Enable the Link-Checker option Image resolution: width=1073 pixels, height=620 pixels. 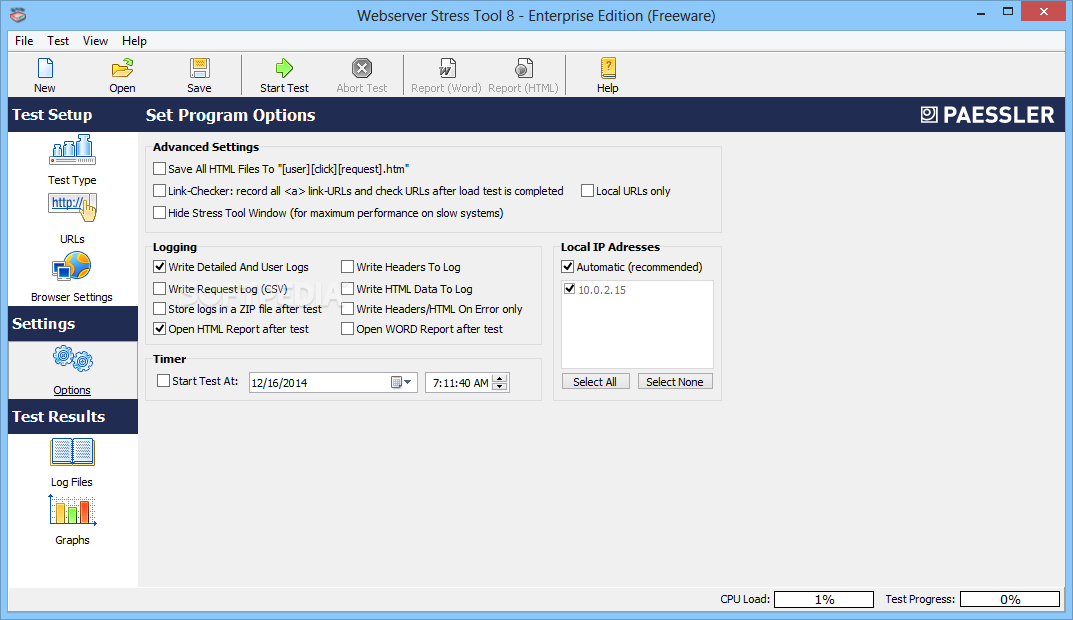pos(159,190)
